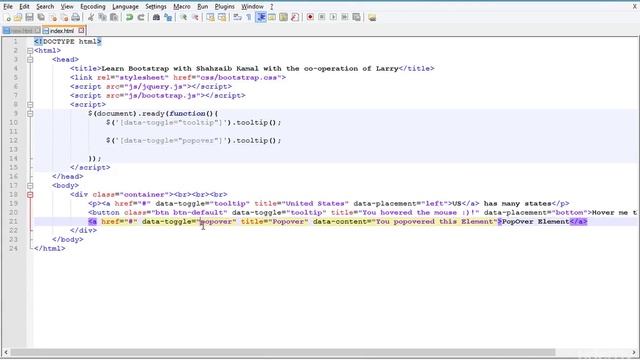
Task: Click icon left of the macro record button
Action: [295, 18]
